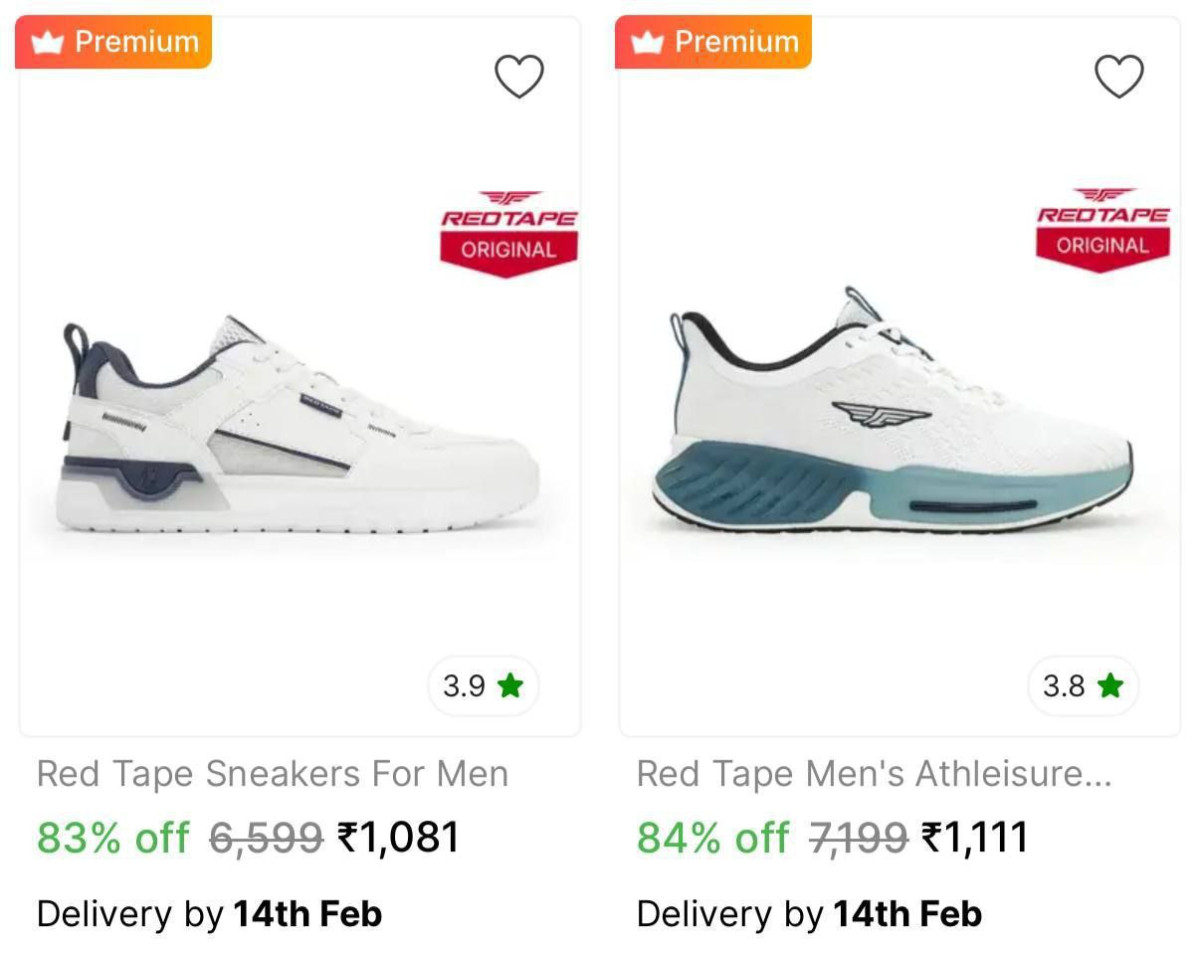Toggle wishlist heart on teal-sole athleisure shoe
Image resolution: width=1200 pixels, height=953 pixels.
[1119, 77]
